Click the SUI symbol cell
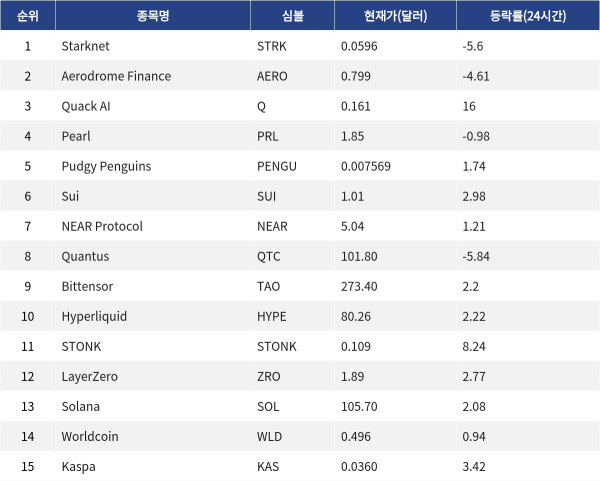600x481 pixels. (266, 196)
